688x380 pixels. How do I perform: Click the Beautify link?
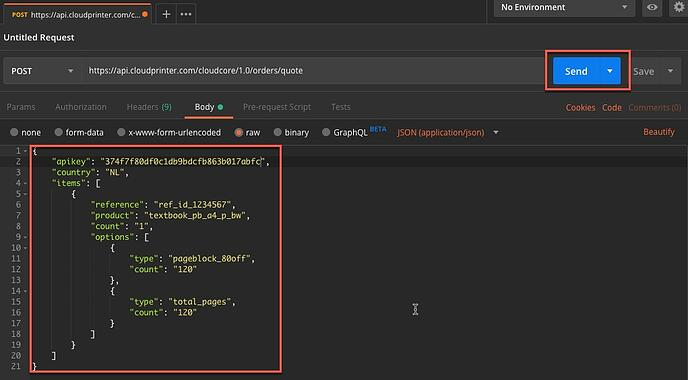[x=659, y=132]
